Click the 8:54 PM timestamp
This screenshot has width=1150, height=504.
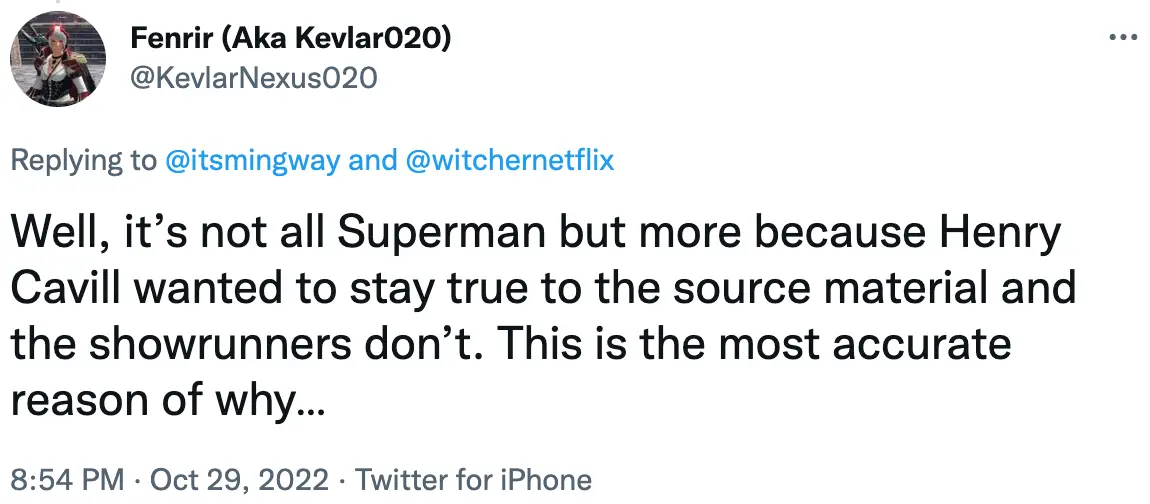(69, 479)
